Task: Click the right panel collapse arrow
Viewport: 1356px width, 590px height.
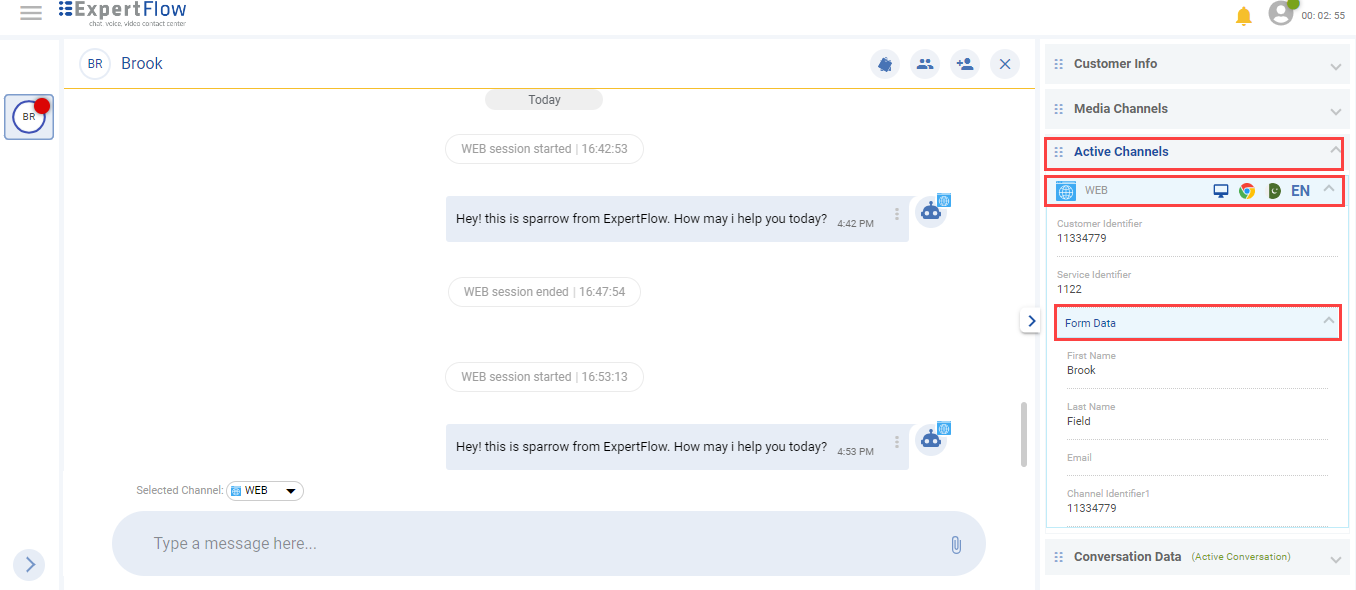Action: 1031,320
